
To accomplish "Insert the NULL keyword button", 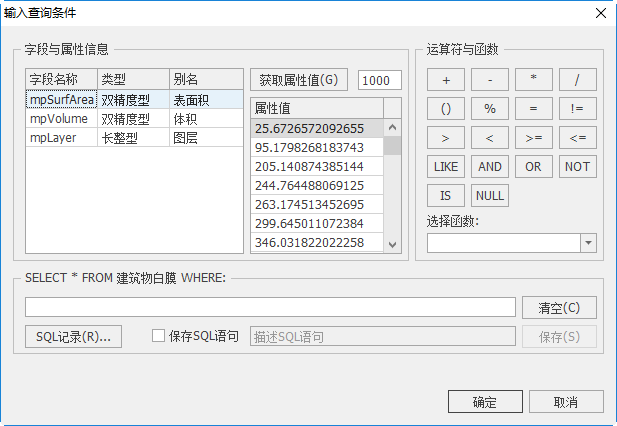I will pyautogui.click(x=489, y=196).
